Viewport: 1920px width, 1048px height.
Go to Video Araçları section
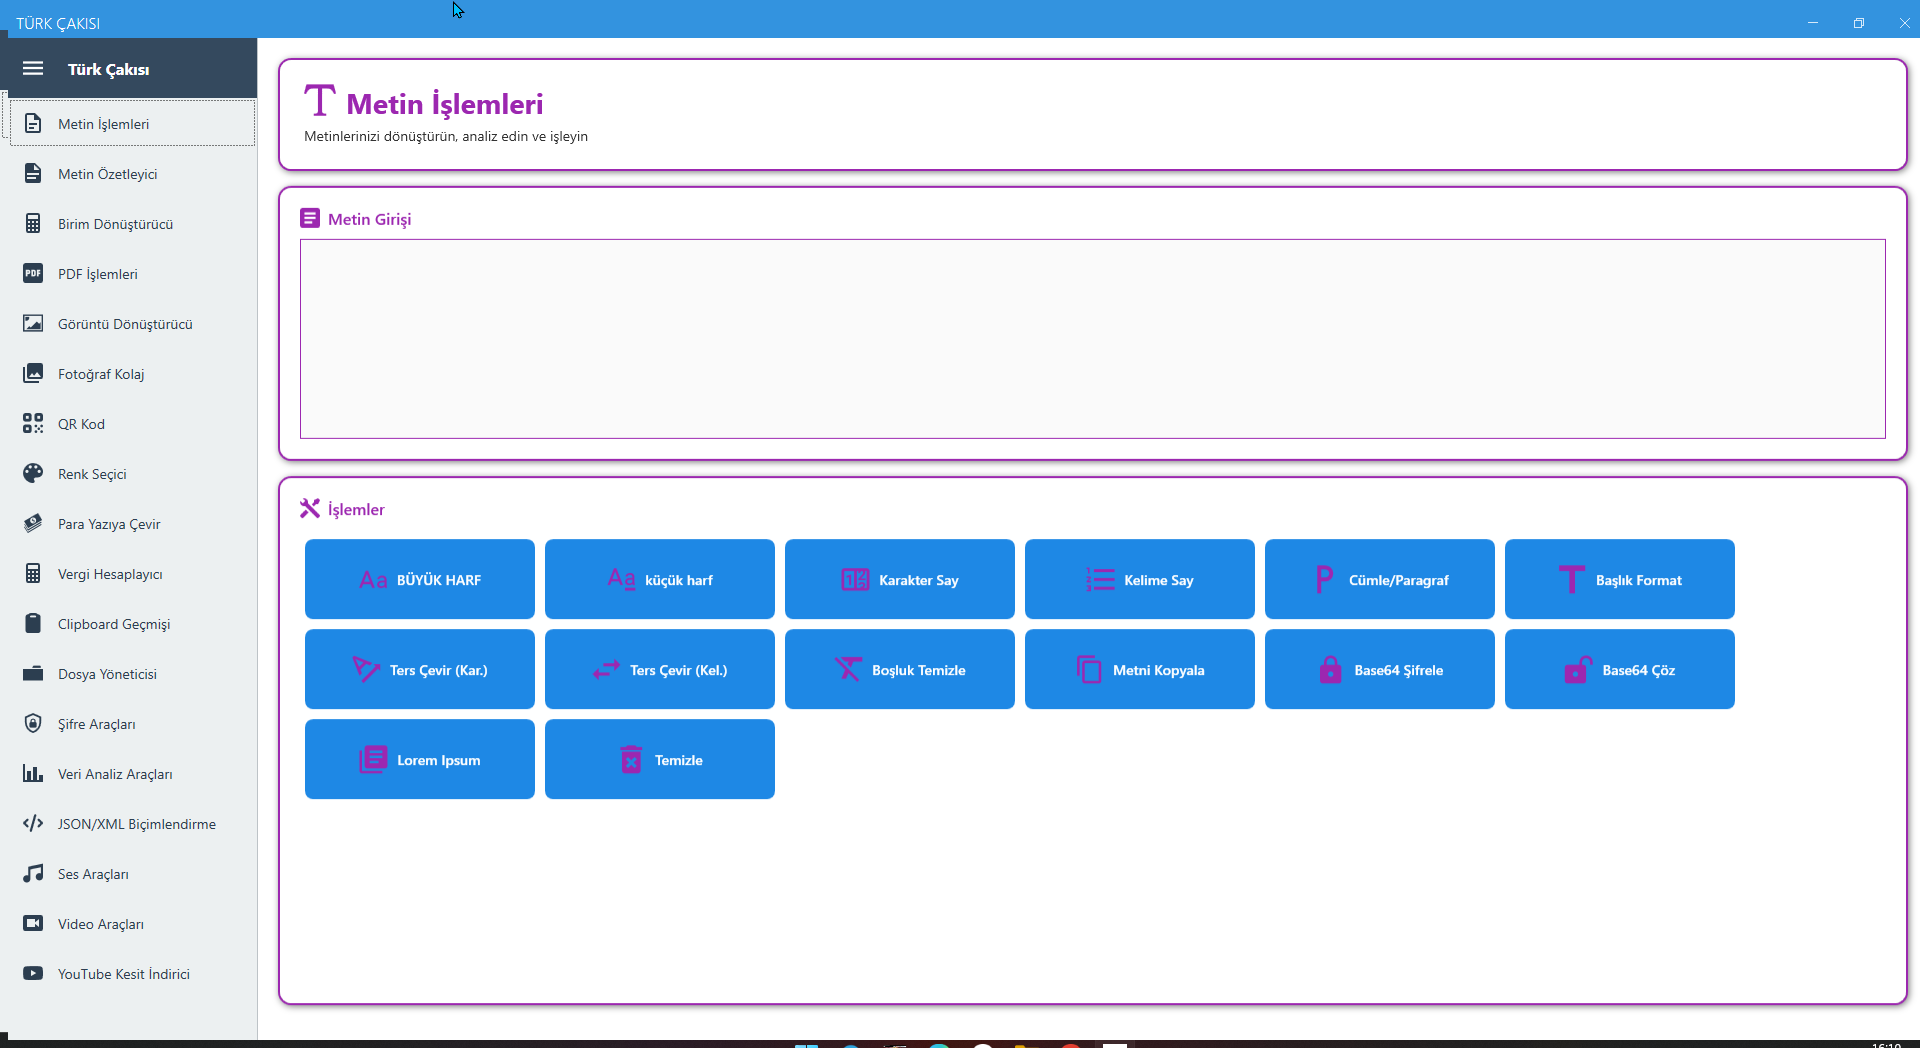point(101,924)
